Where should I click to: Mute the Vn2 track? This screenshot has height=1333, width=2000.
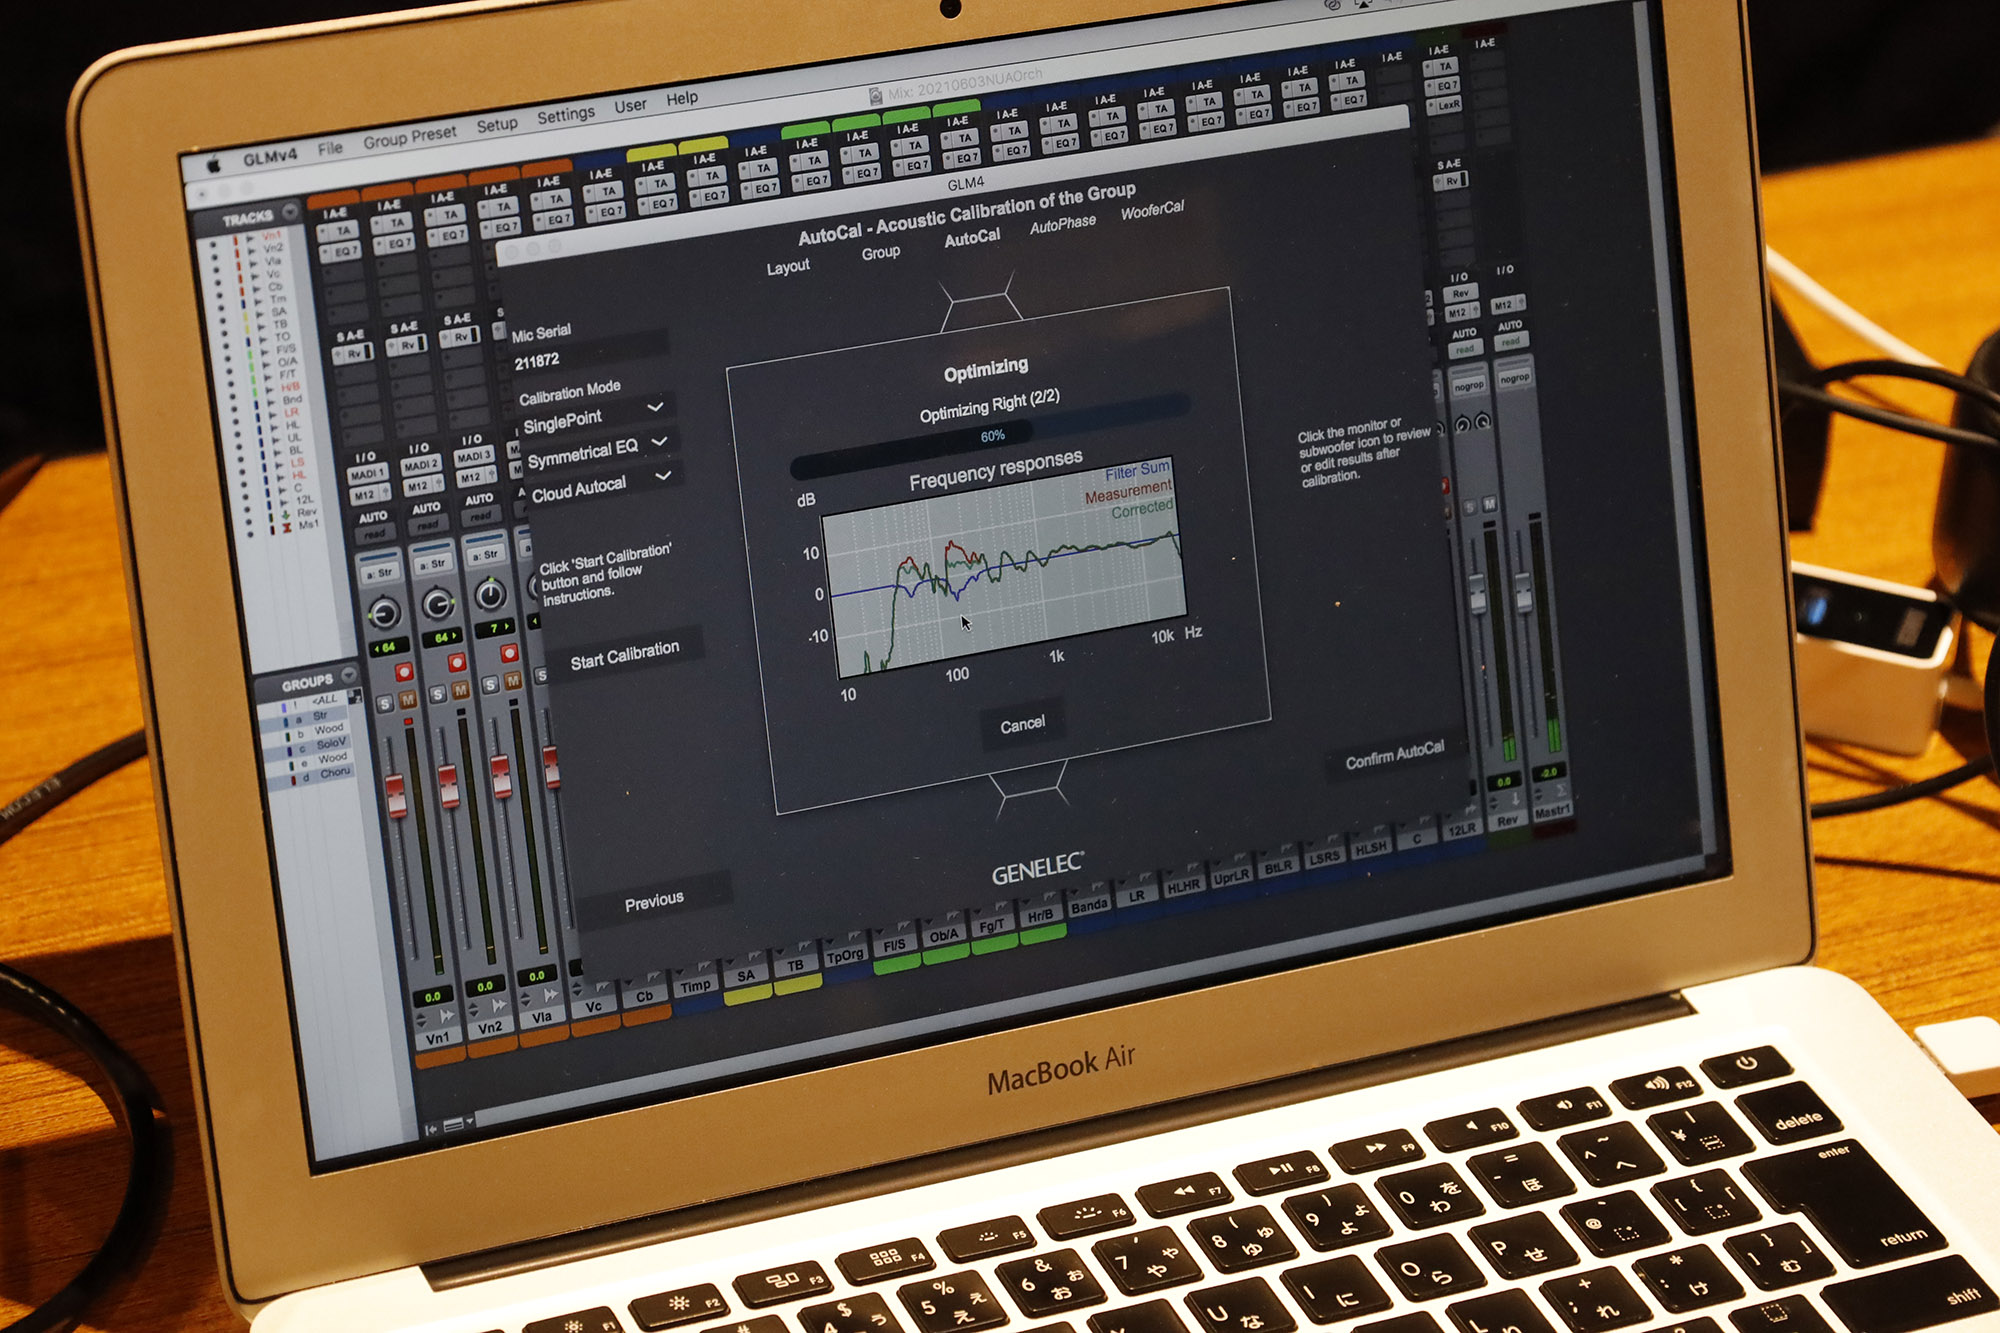point(461,690)
